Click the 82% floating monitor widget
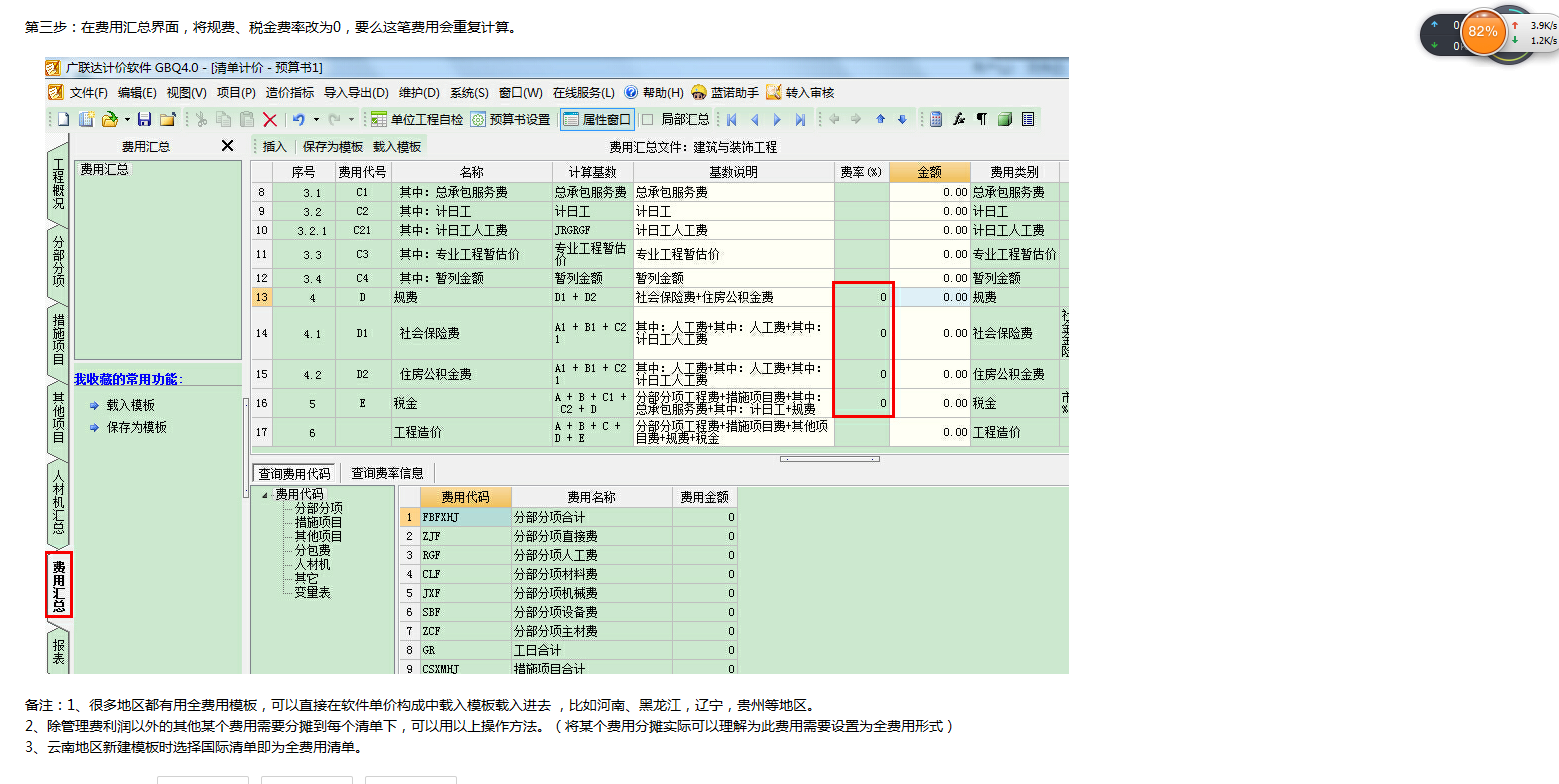This screenshot has height=784, width=1559. pyautogui.click(x=1483, y=31)
